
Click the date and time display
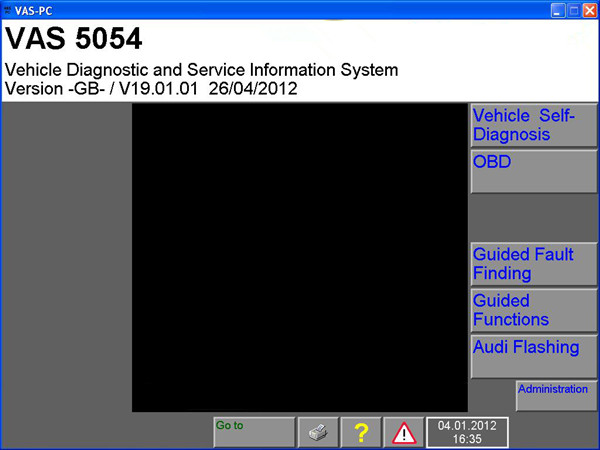pyautogui.click(x=467, y=432)
